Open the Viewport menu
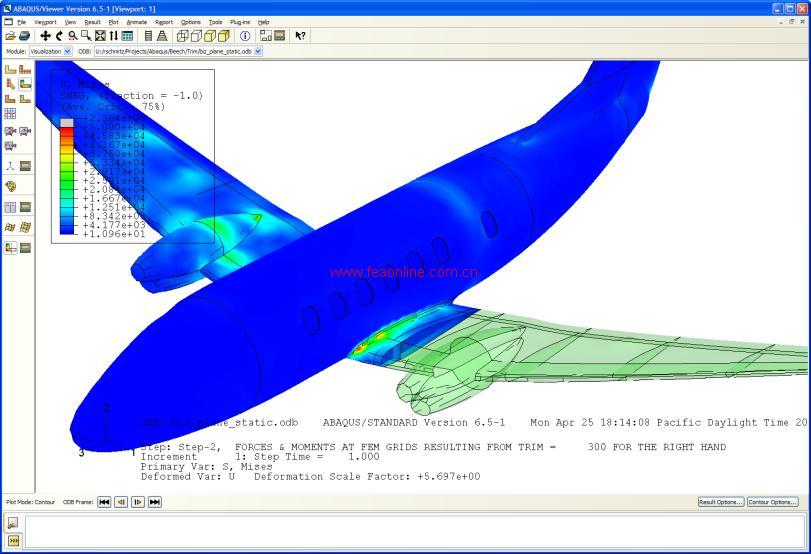 [45, 21]
